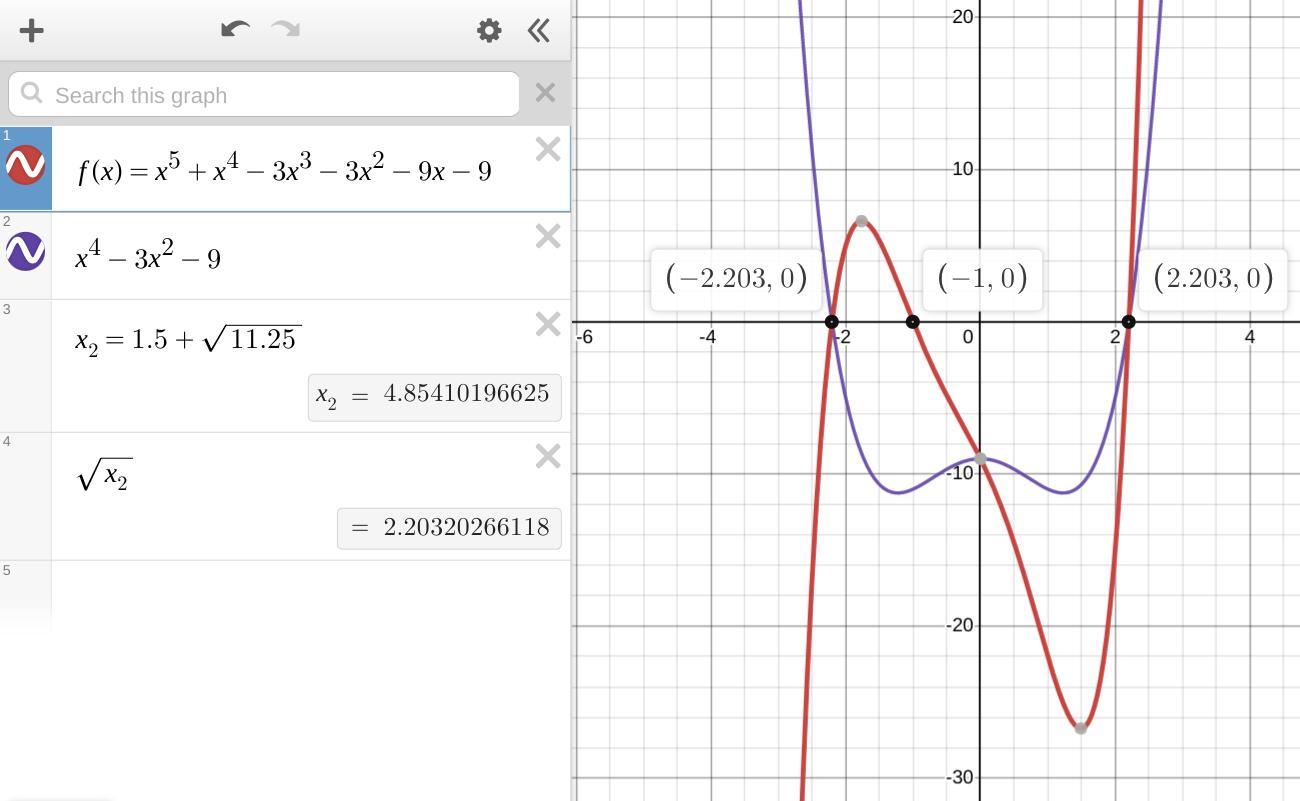Image resolution: width=1300 pixels, height=801 pixels.
Task: Delete expression 3 defining x₂
Action: click(548, 324)
